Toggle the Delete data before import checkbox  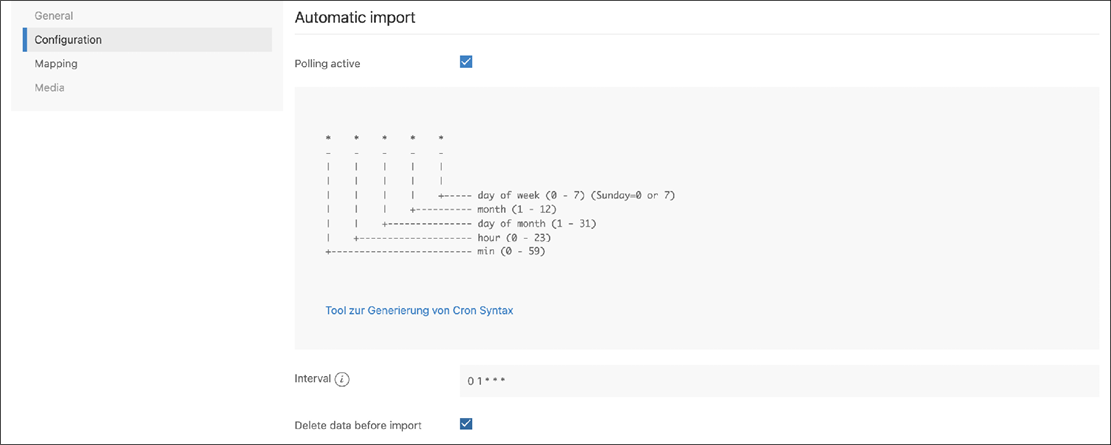[466, 424]
